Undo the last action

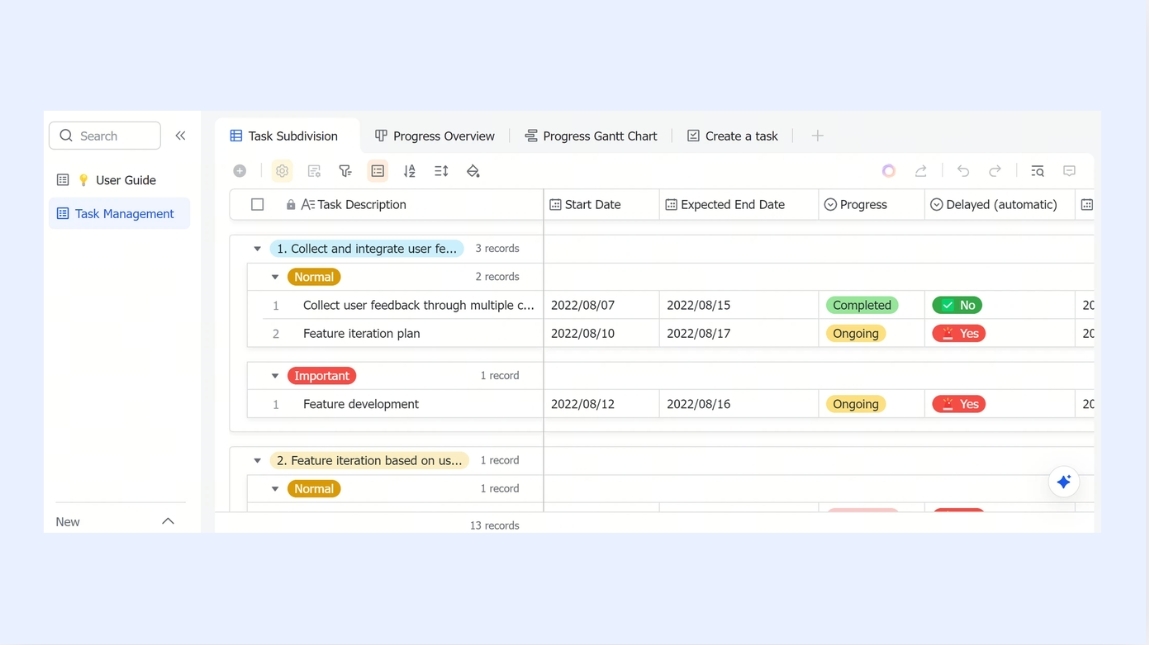click(x=963, y=171)
